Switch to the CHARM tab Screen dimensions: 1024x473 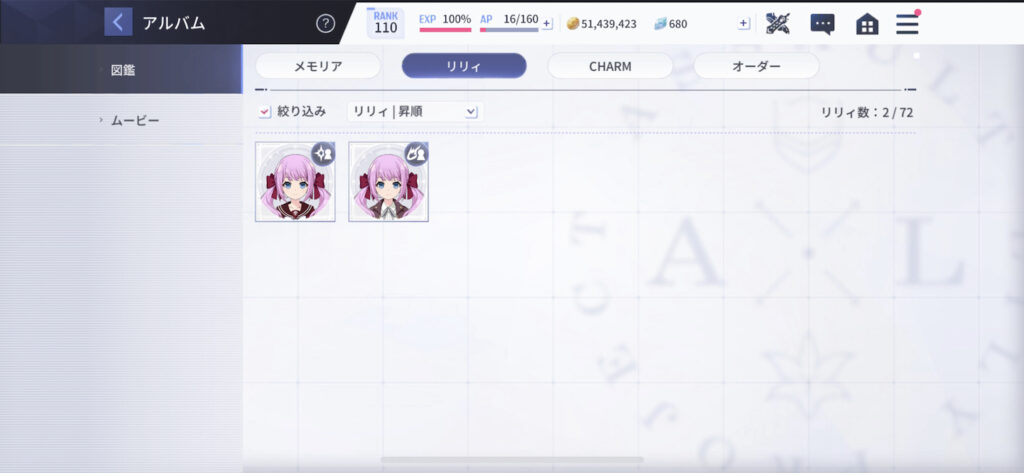pos(610,66)
